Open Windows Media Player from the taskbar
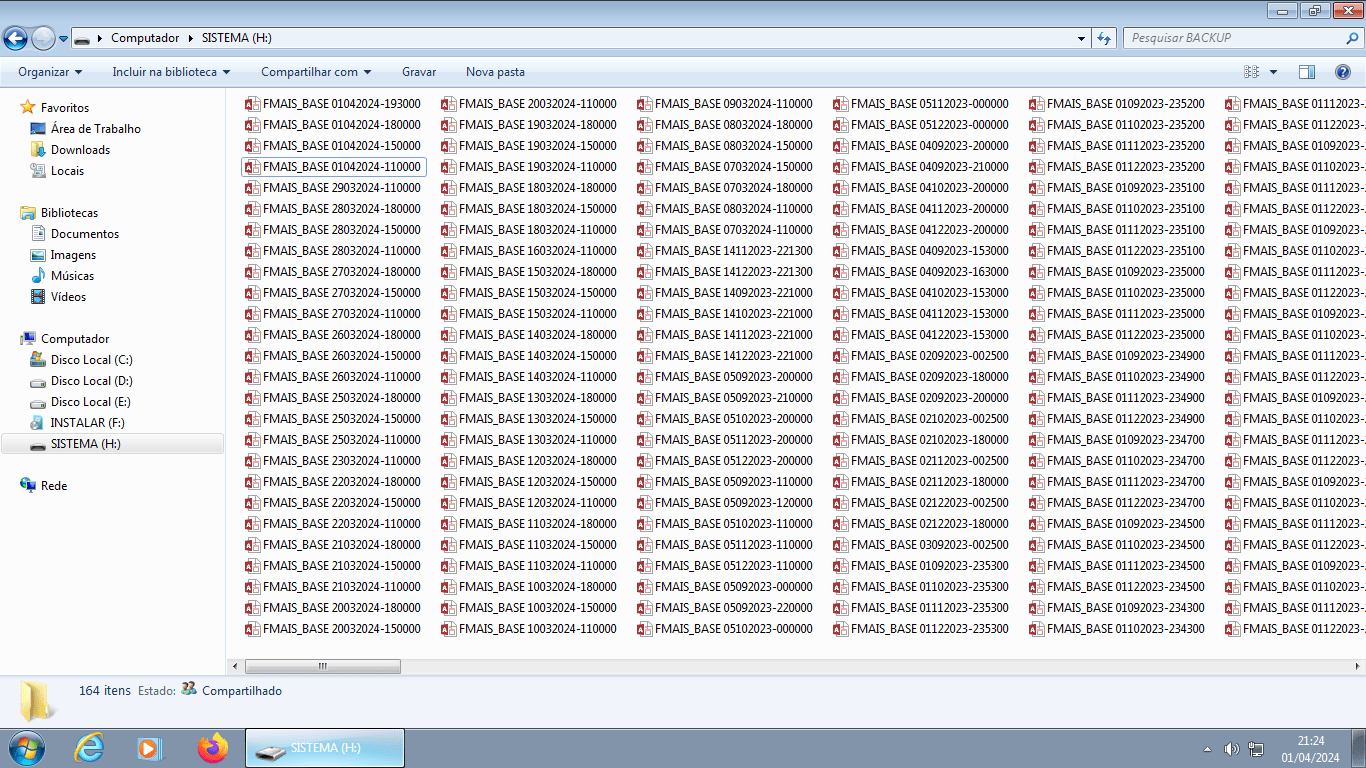 150,748
